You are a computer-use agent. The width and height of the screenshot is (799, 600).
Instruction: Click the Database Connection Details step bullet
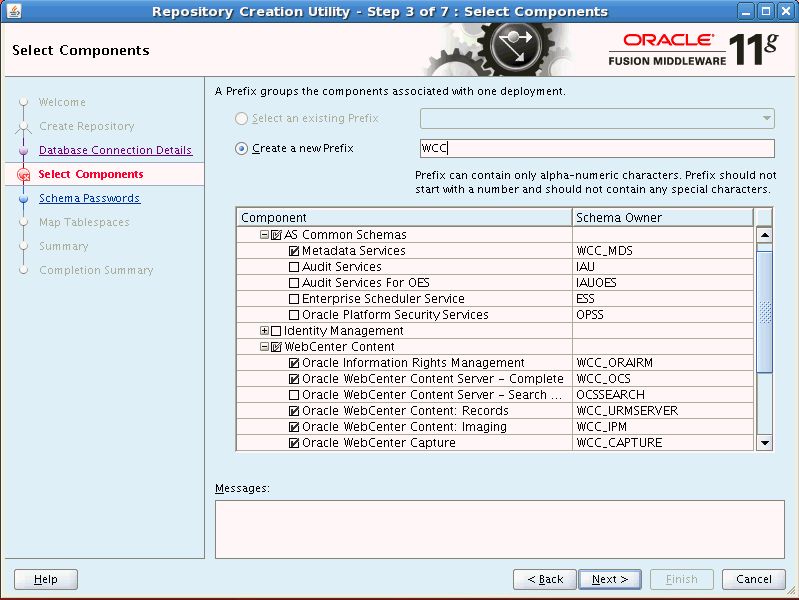click(23, 150)
